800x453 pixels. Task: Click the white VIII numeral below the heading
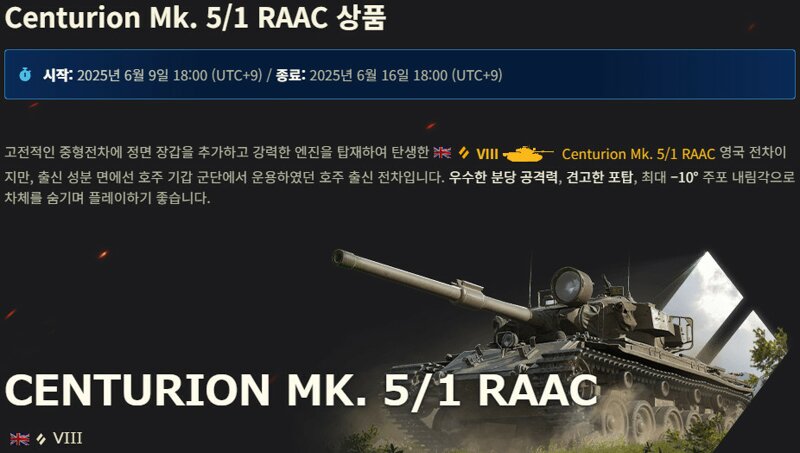[x=67, y=439]
